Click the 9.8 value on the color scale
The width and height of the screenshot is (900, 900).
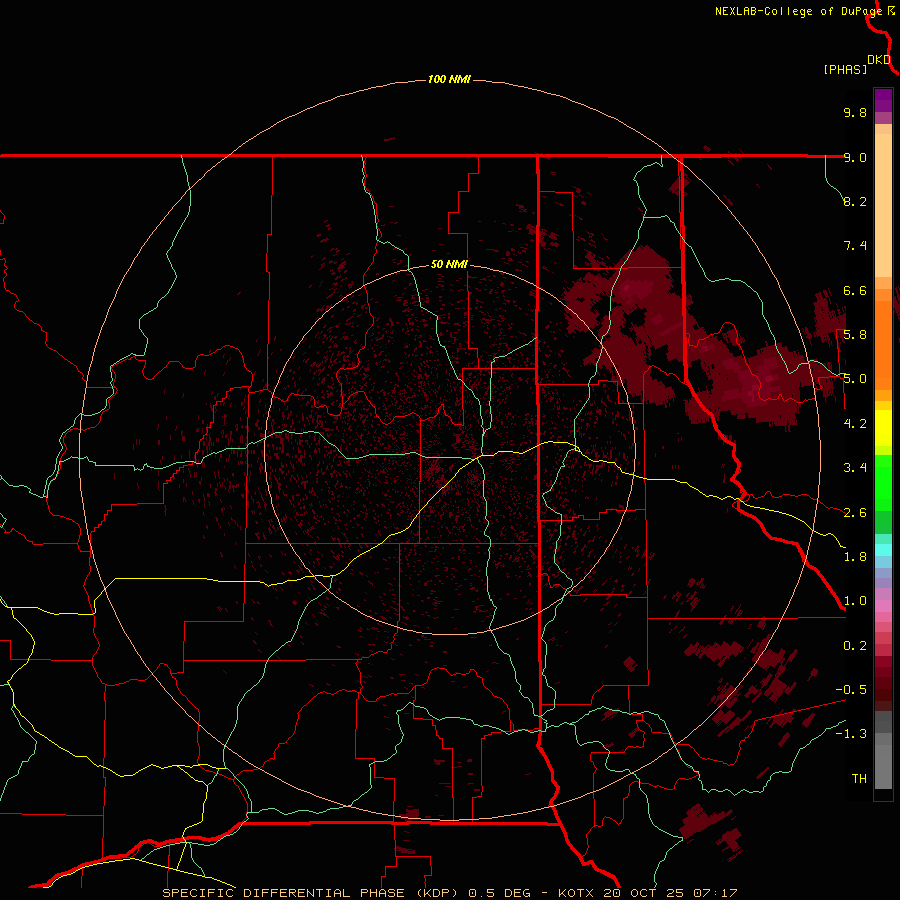pyautogui.click(x=855, y=112)
